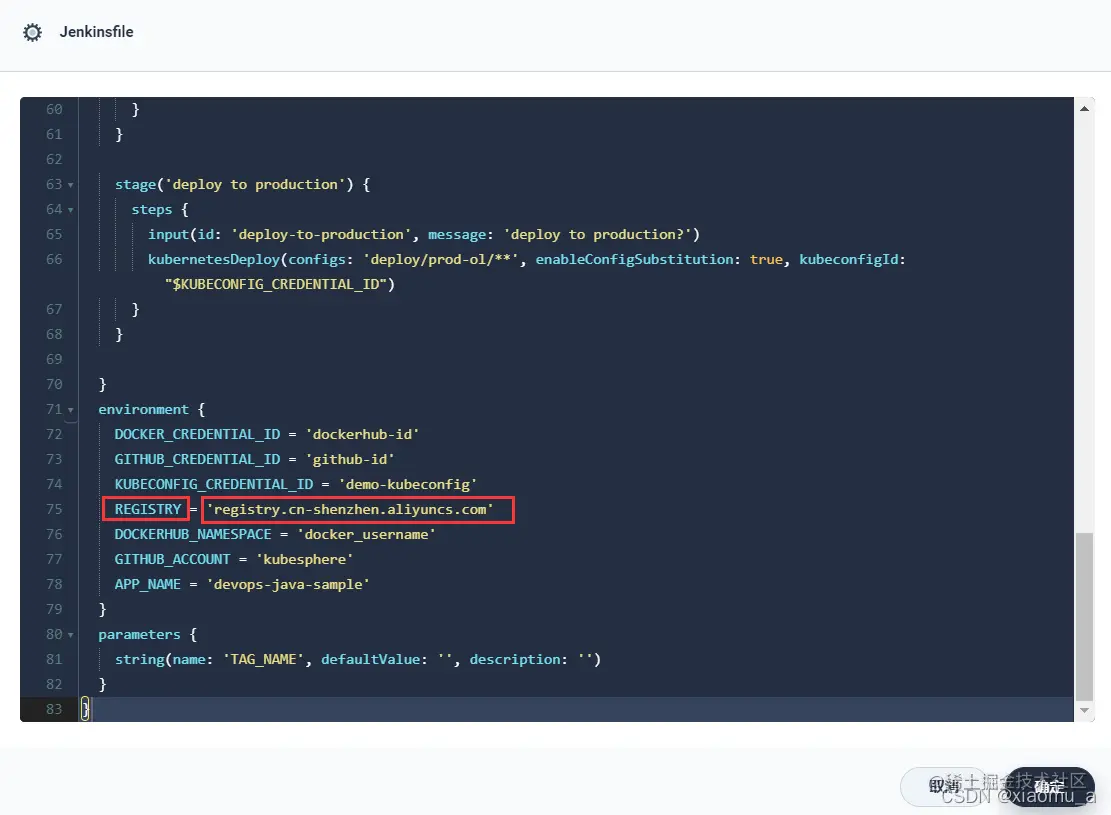Click the DOCKERHUB_NAMESPACE variable
The width and height of the screenshot is (1111, 815).
click(193, 534)
